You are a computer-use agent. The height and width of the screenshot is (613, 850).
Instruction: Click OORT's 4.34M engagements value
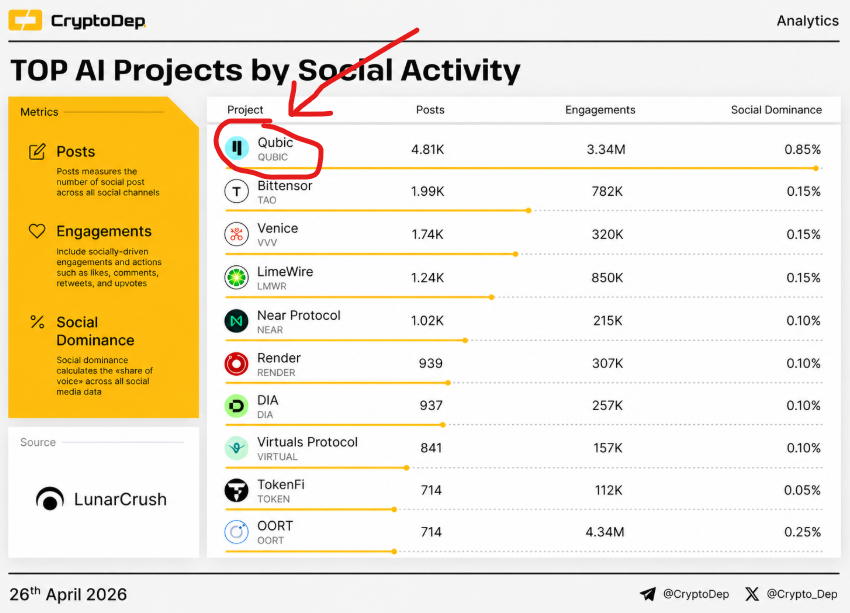tap(605, 532)
